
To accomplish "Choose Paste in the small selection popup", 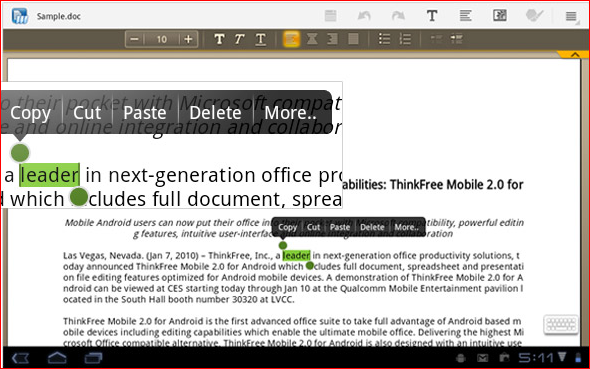I will [x=340, y=227].
